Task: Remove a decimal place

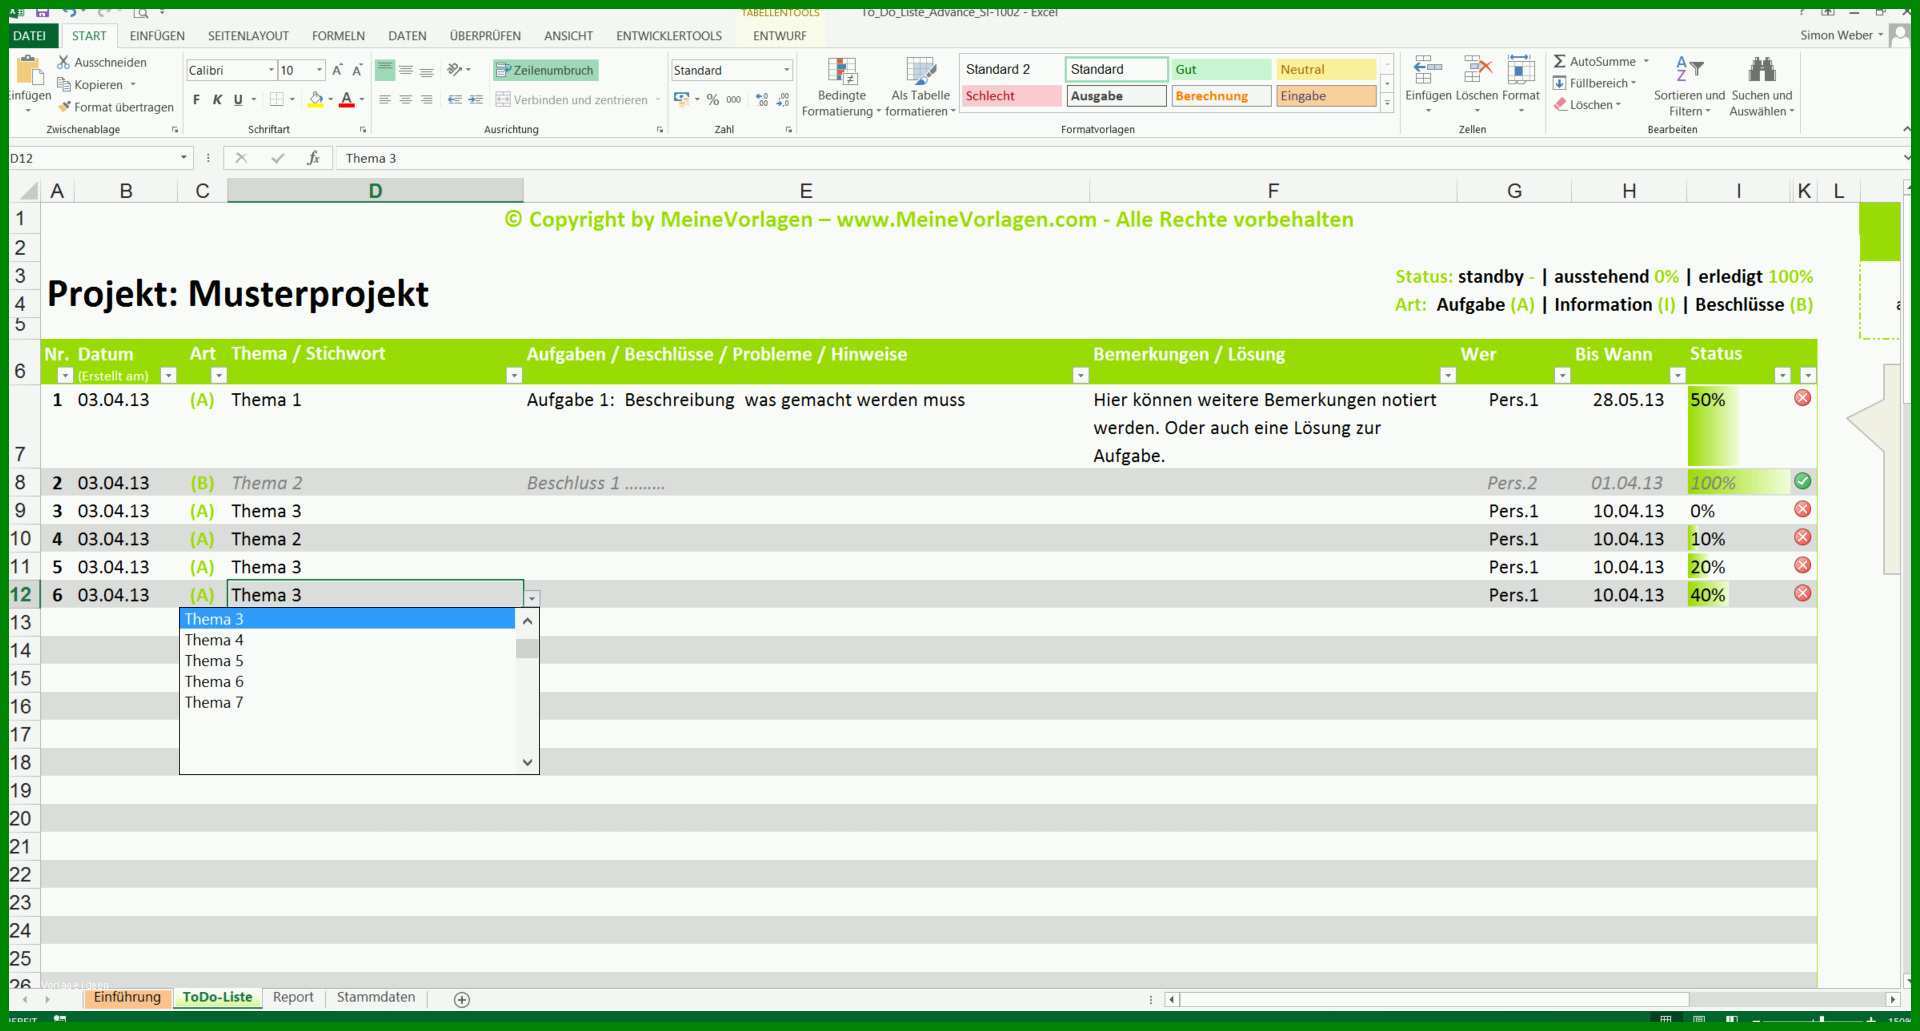Action: pyautogui.click(x=783, y=99)
